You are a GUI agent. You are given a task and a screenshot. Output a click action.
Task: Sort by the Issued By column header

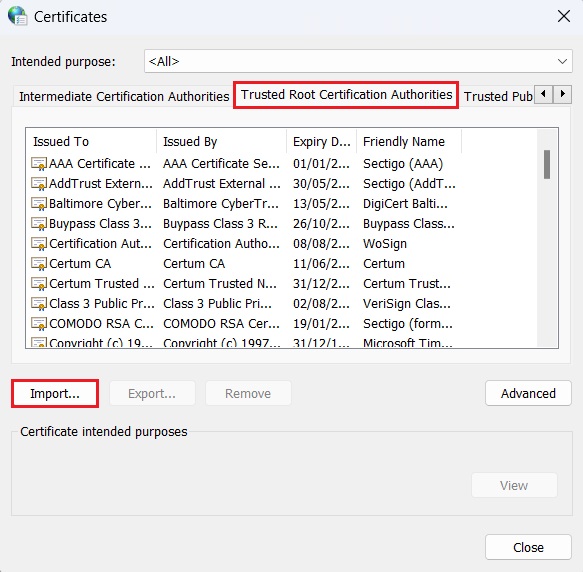pyautogui.click(x=222, y=142)
